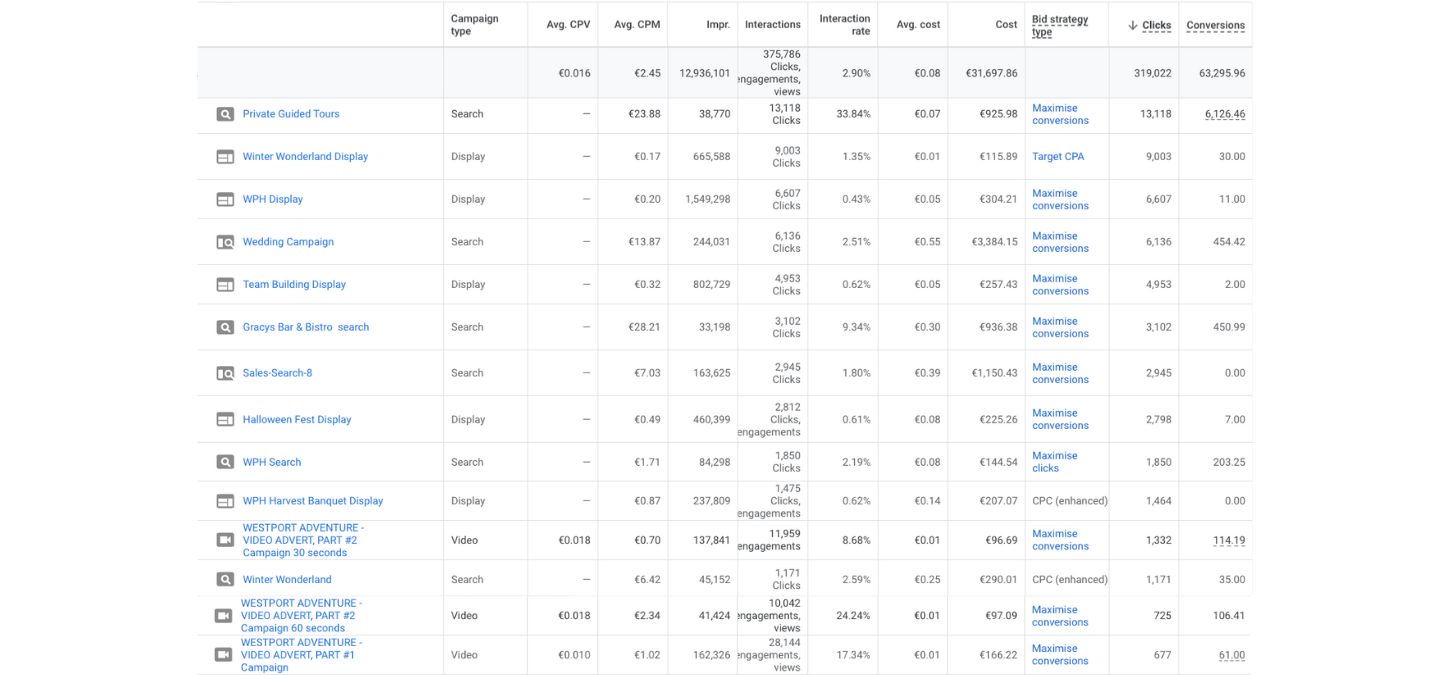Click the underlined 6,126.46 conversions value
This screenshot has height=675, width=1450.
pos(1225,114)
